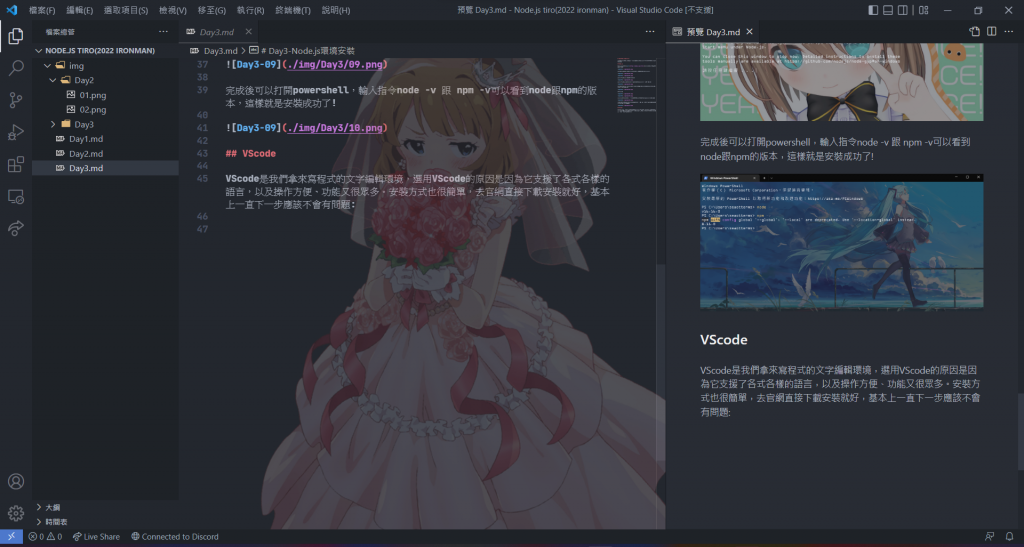Open Run and Debug view
The width and height of the screenshot is (1024, 547).
pos(16,132)
